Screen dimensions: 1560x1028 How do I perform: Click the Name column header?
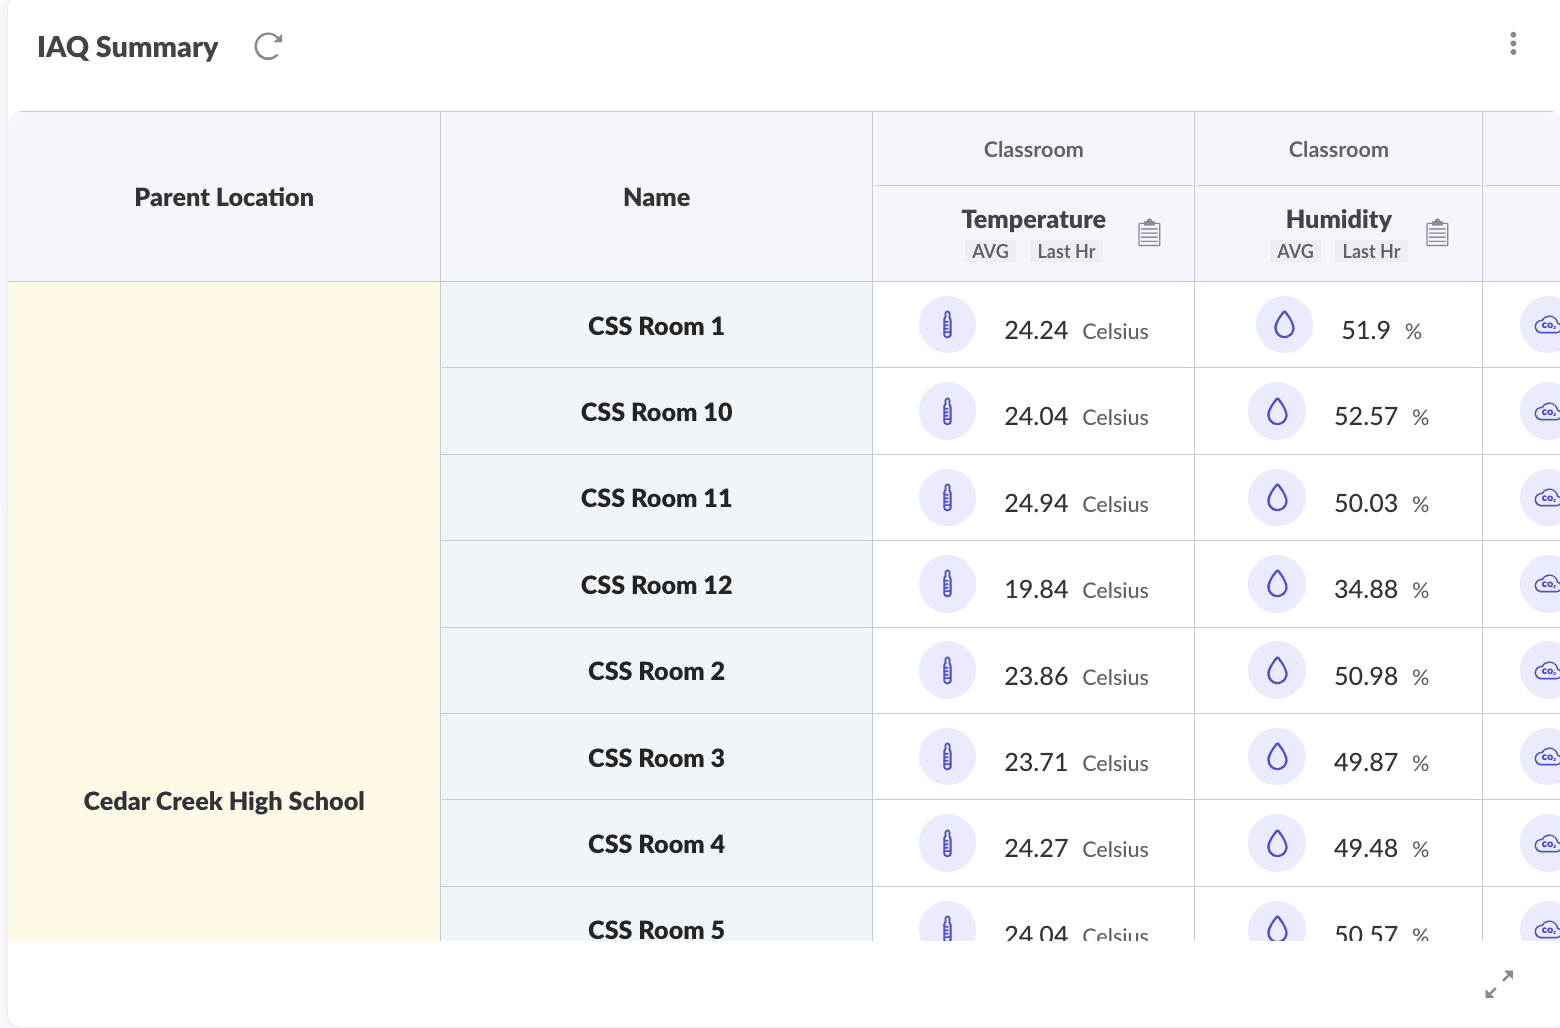point(656,197)
